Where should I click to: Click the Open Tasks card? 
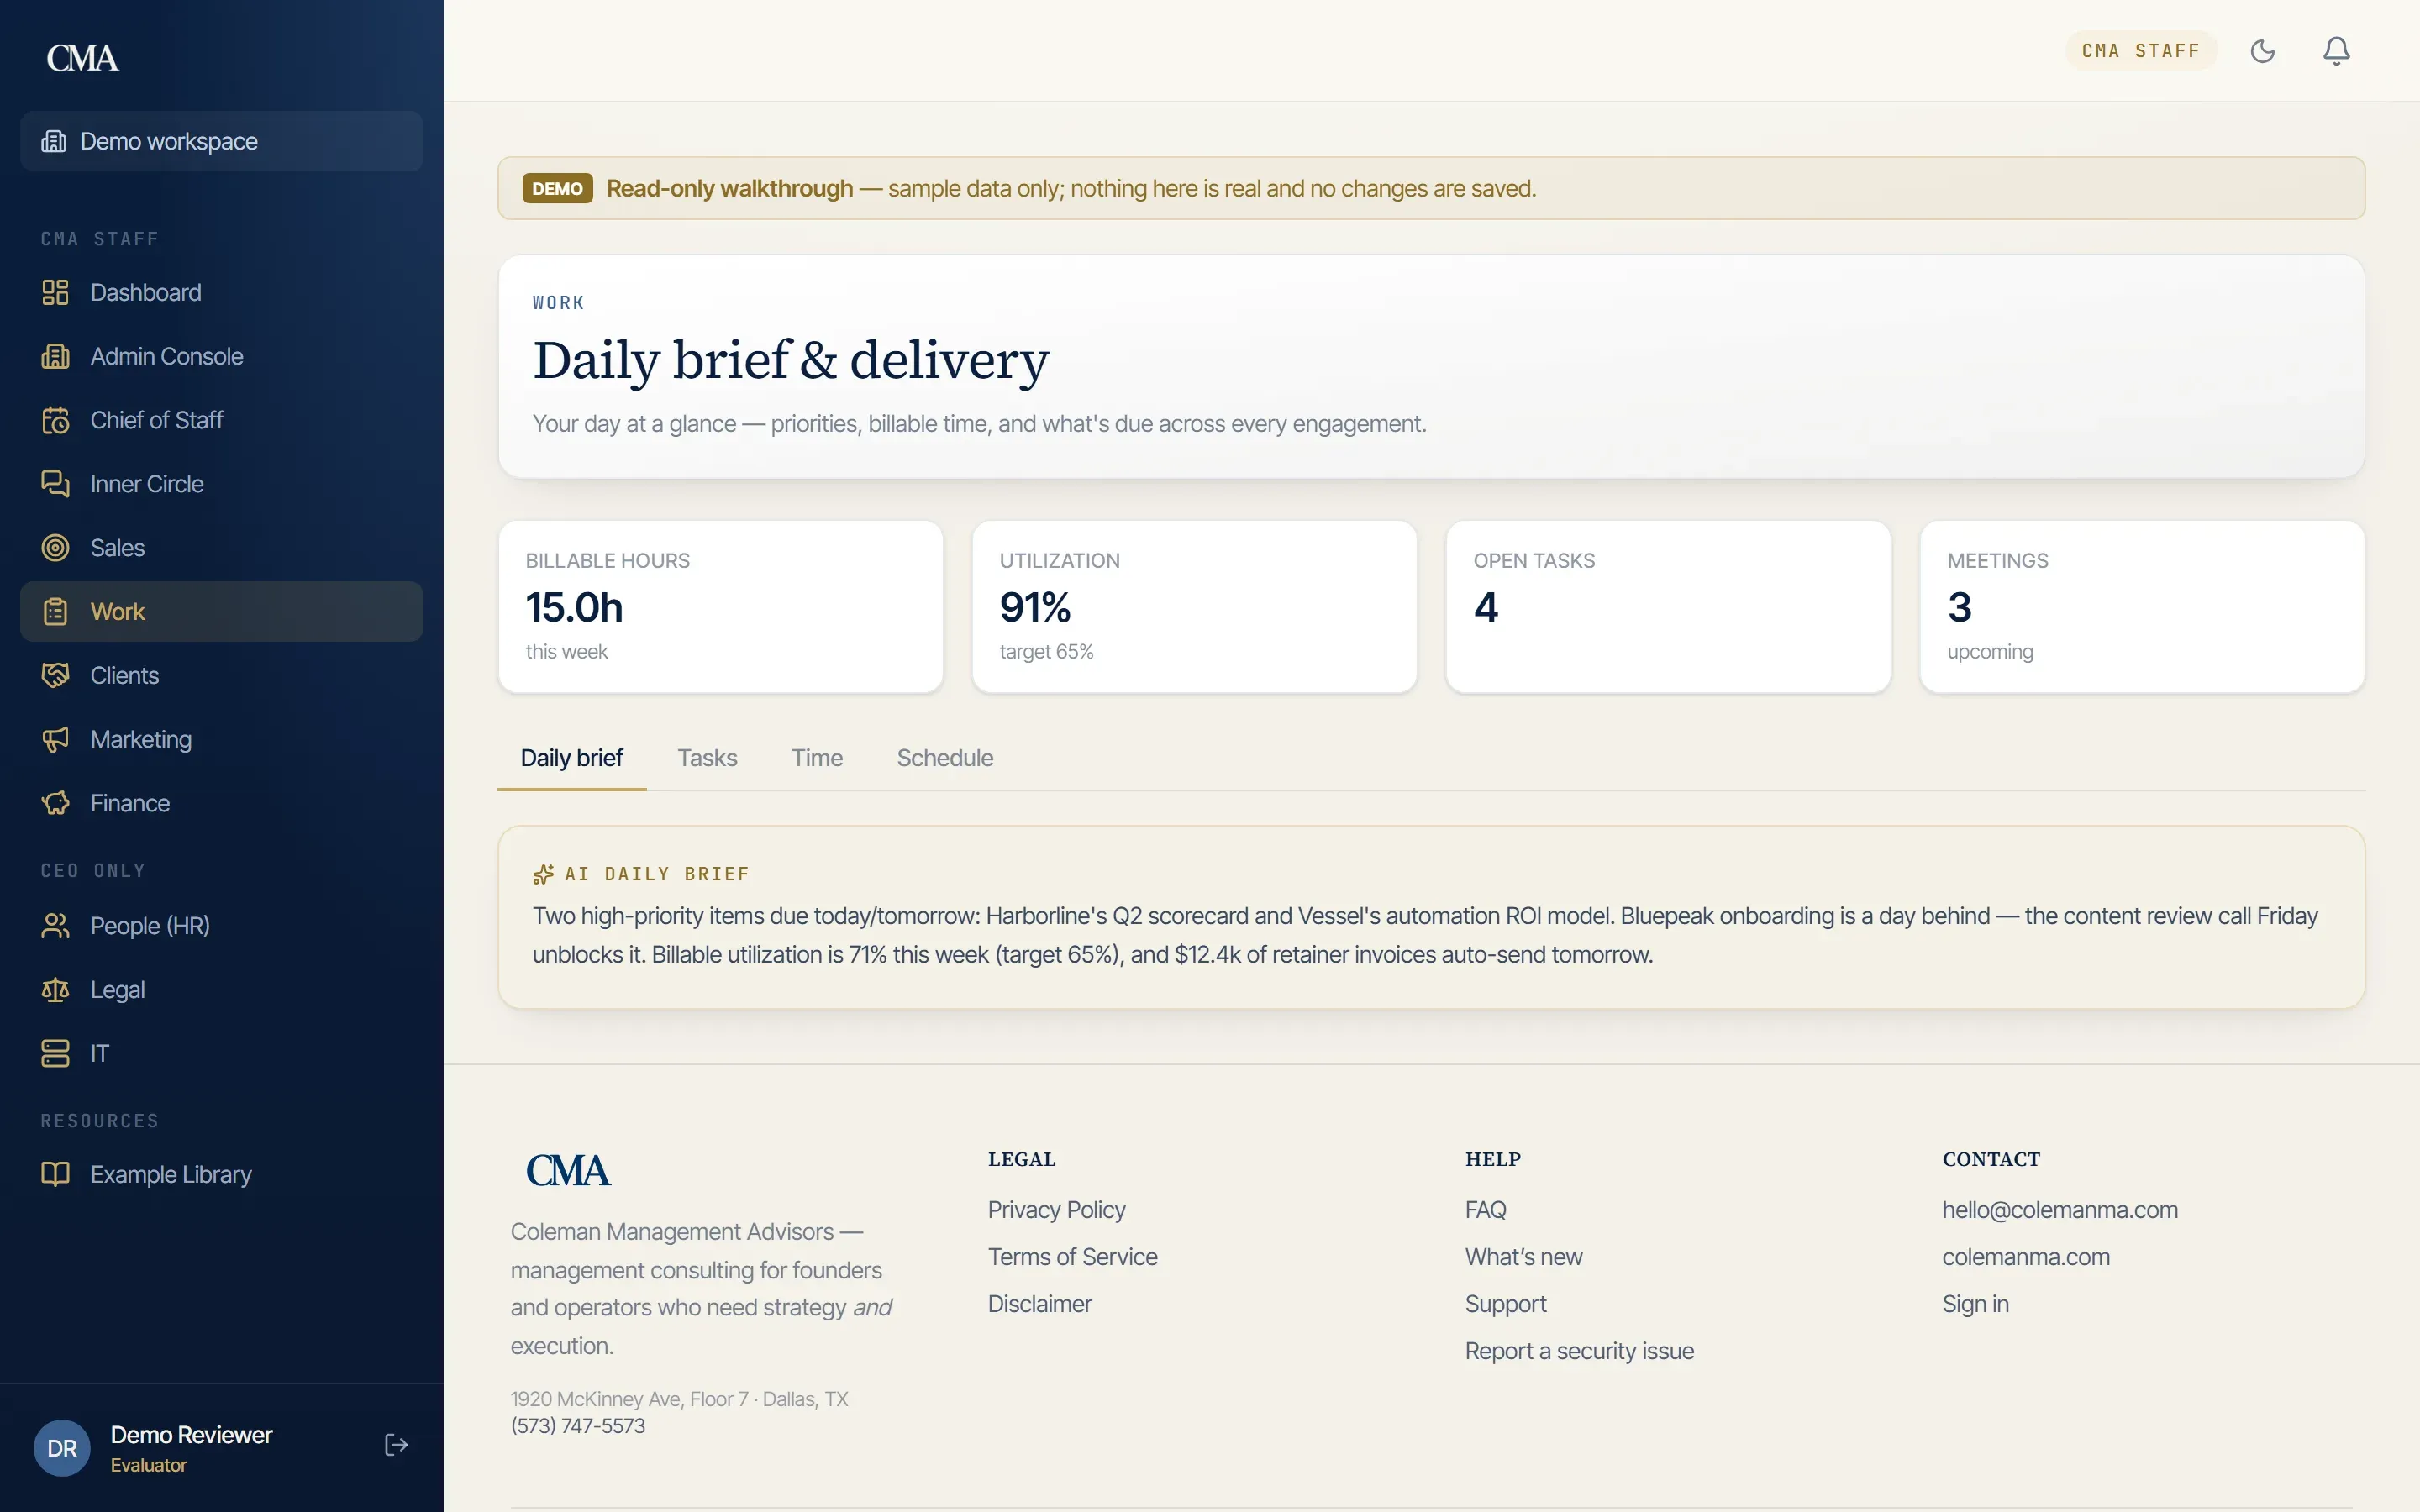point(1668,606)
